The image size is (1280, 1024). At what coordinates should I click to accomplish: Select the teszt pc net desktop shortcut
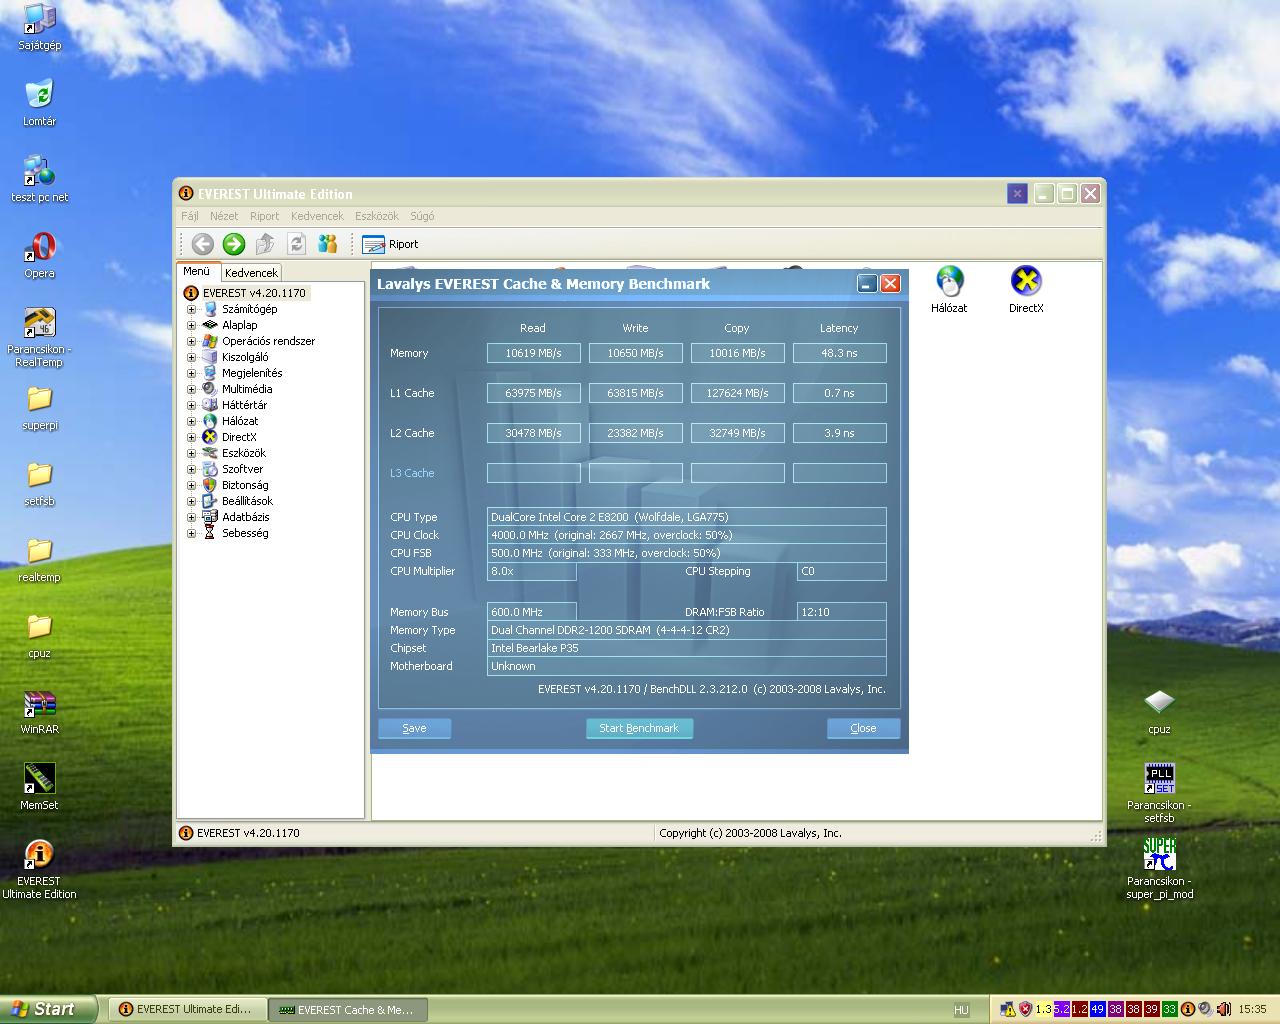39,179
